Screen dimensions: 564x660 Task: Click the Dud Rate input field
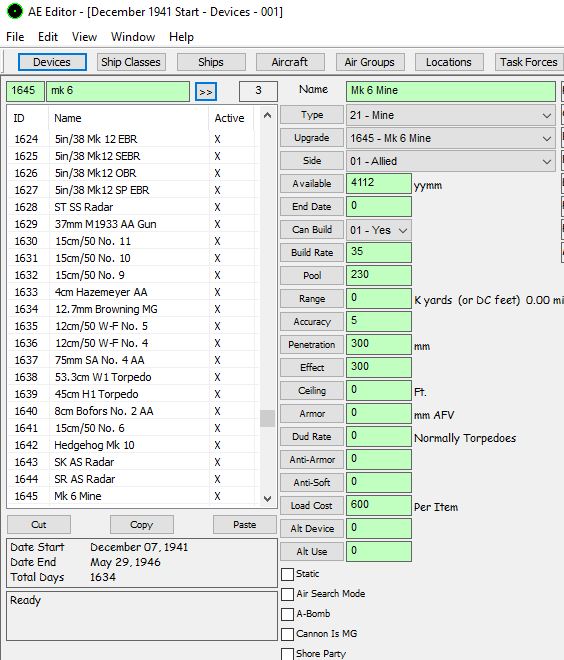[x=379, y=436]
